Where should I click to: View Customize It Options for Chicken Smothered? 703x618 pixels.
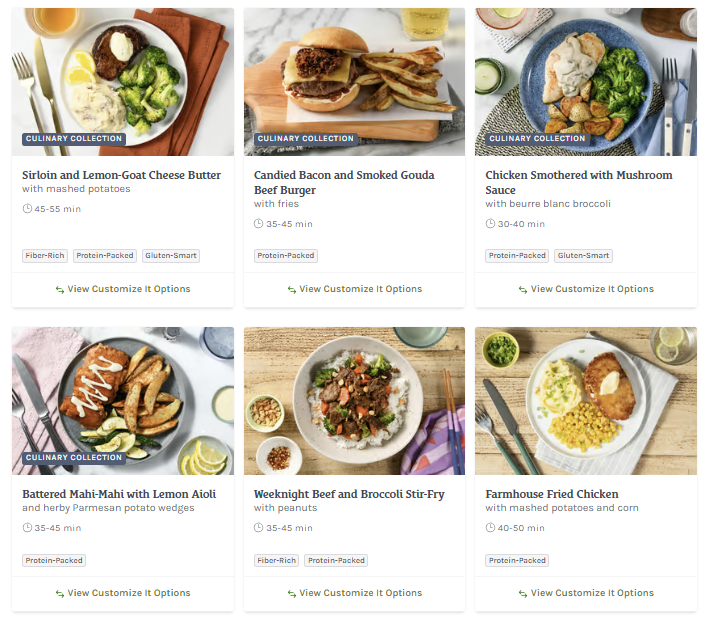click(x=586, y=289)
